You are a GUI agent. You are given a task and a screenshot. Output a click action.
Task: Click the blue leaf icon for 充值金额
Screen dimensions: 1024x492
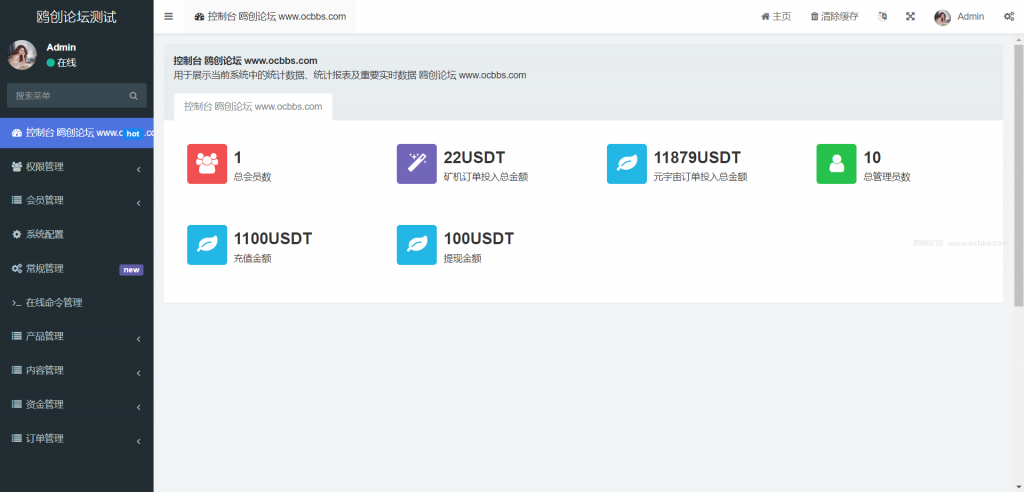pyautogui.click(x=207, y=245)
